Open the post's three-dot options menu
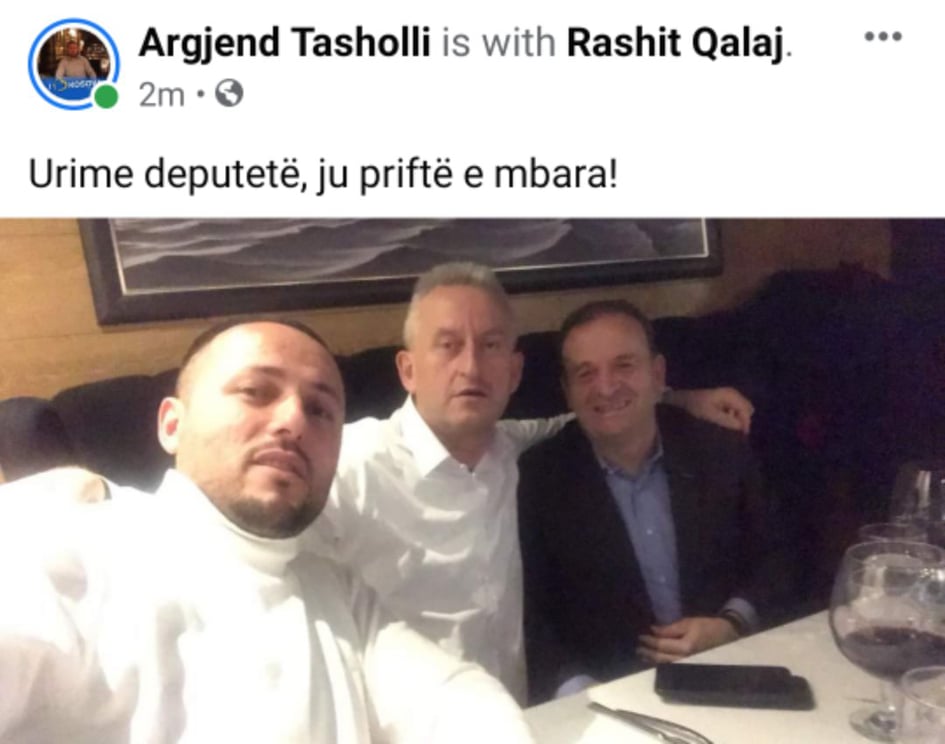945x744 pixels. point(883,37)
